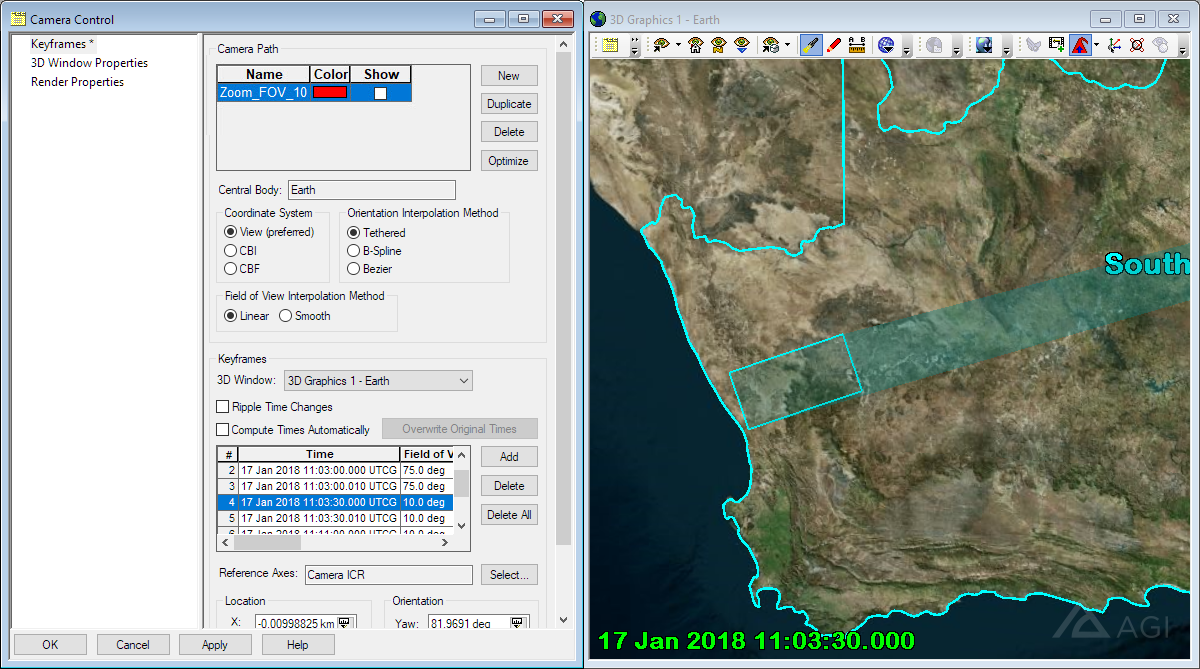Click Delete All keyframes button
This screenshot has height=669, width=1200.
[x=509, y=515]
